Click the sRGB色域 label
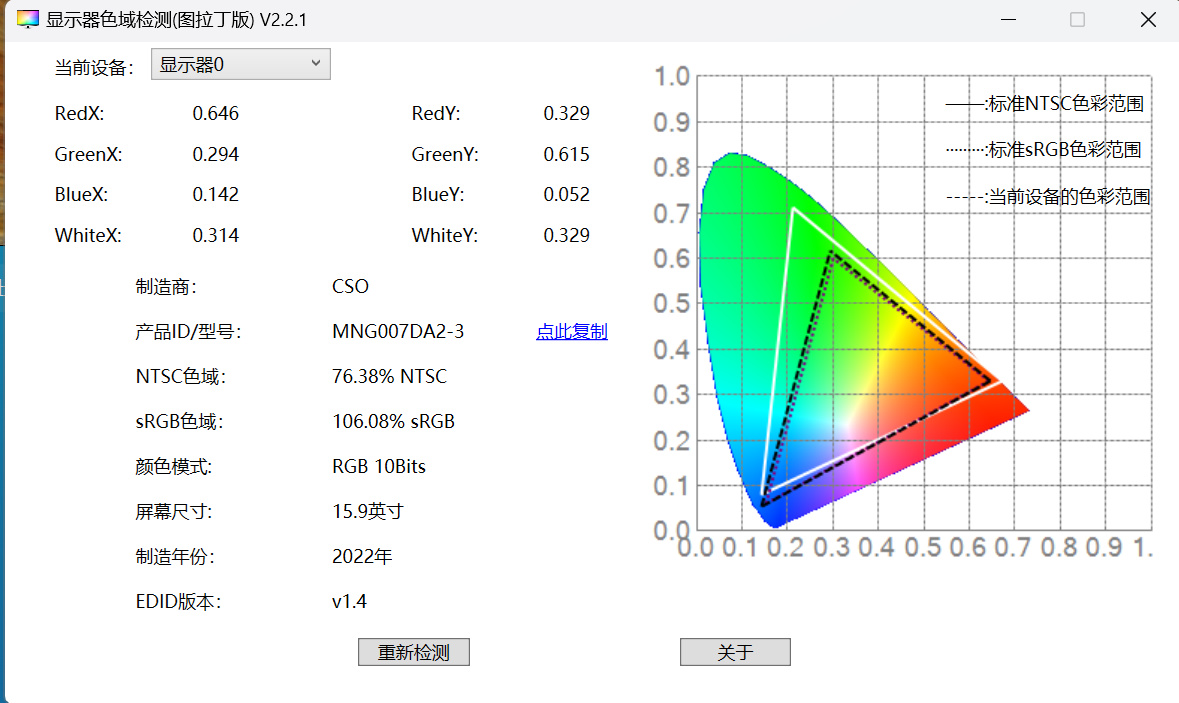The image size is (1179, 703). click(179, 421)
